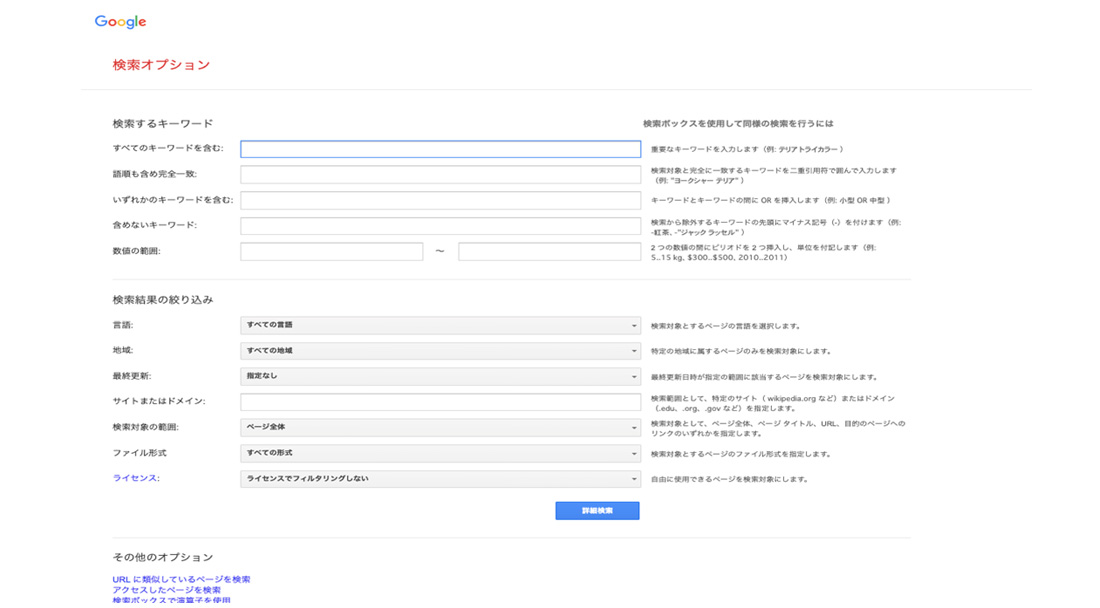
Task: Focus the すべてのキーワードを含む text field
Action: click(x=440, y=149)
